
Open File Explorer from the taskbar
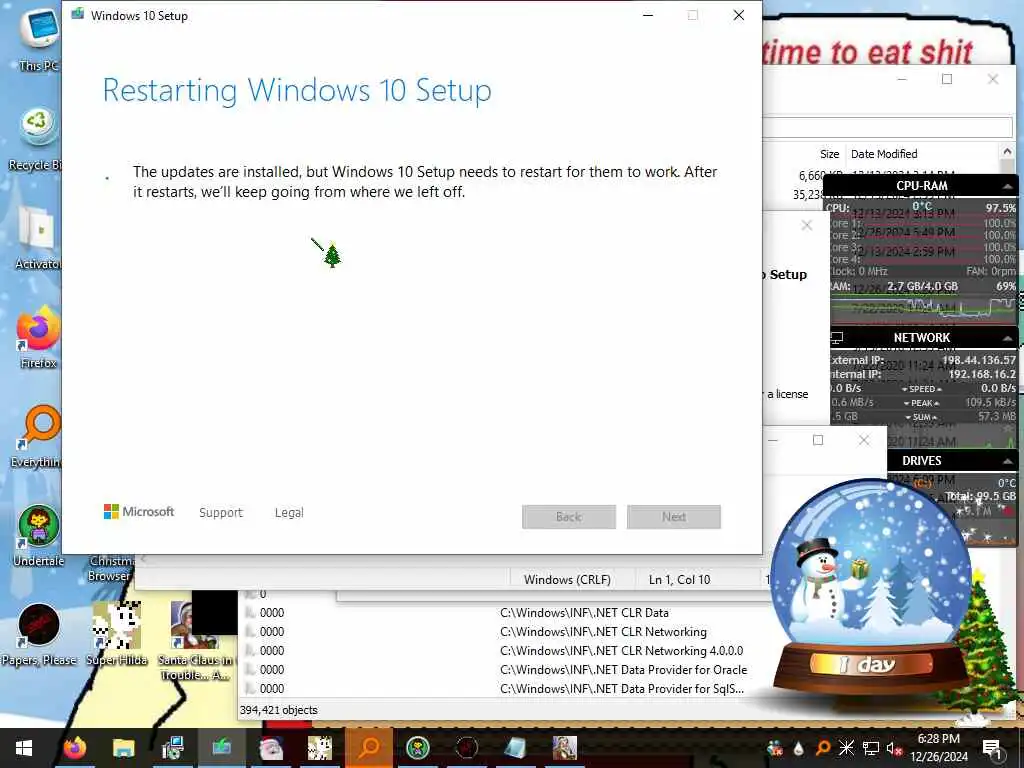[123, 748]
